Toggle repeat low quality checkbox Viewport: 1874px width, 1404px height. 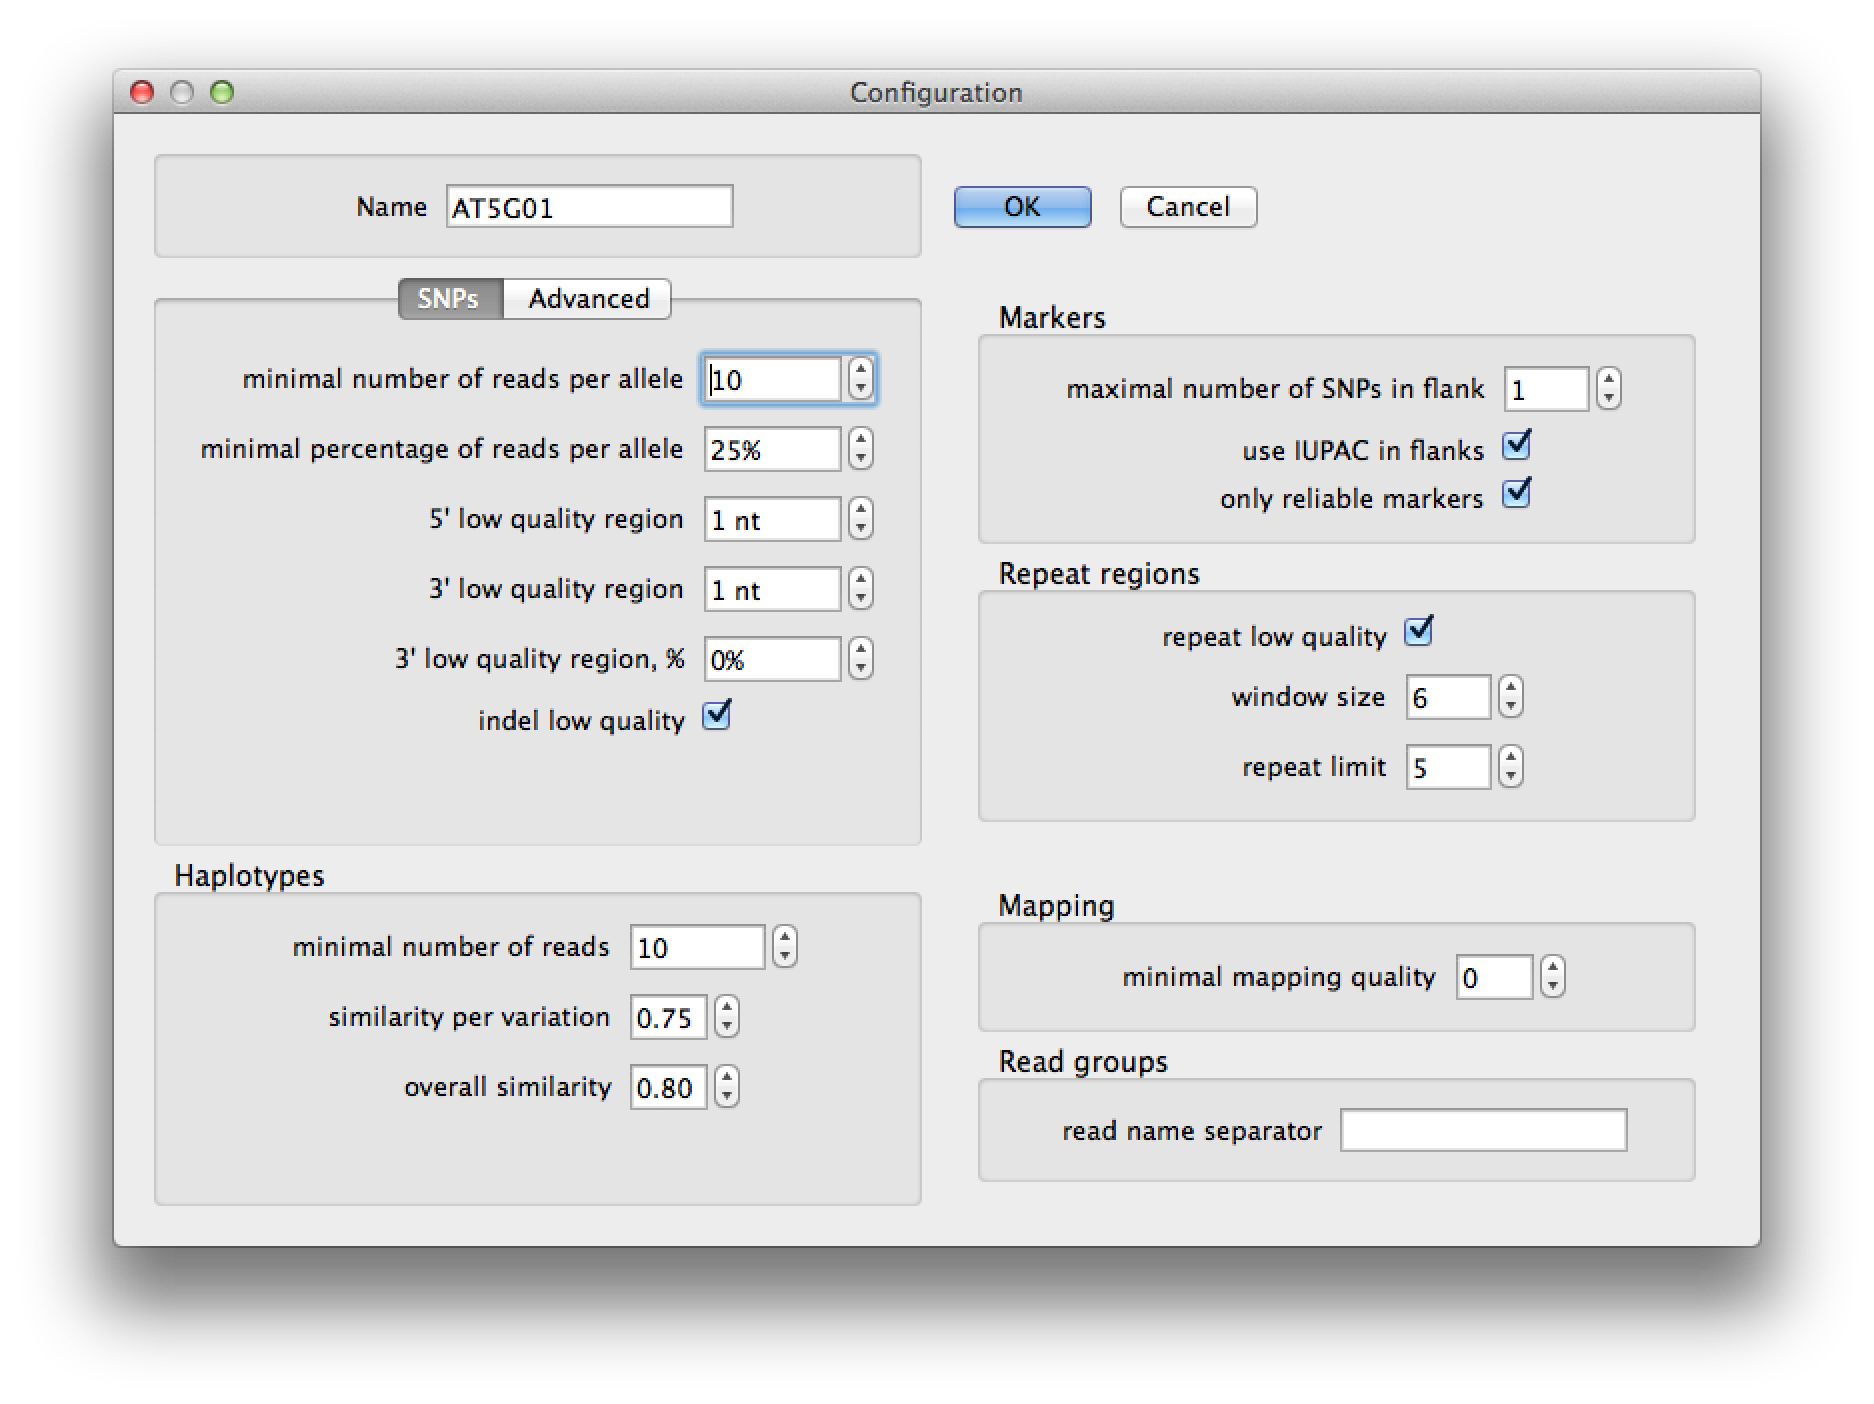(x=1418, y=633)
